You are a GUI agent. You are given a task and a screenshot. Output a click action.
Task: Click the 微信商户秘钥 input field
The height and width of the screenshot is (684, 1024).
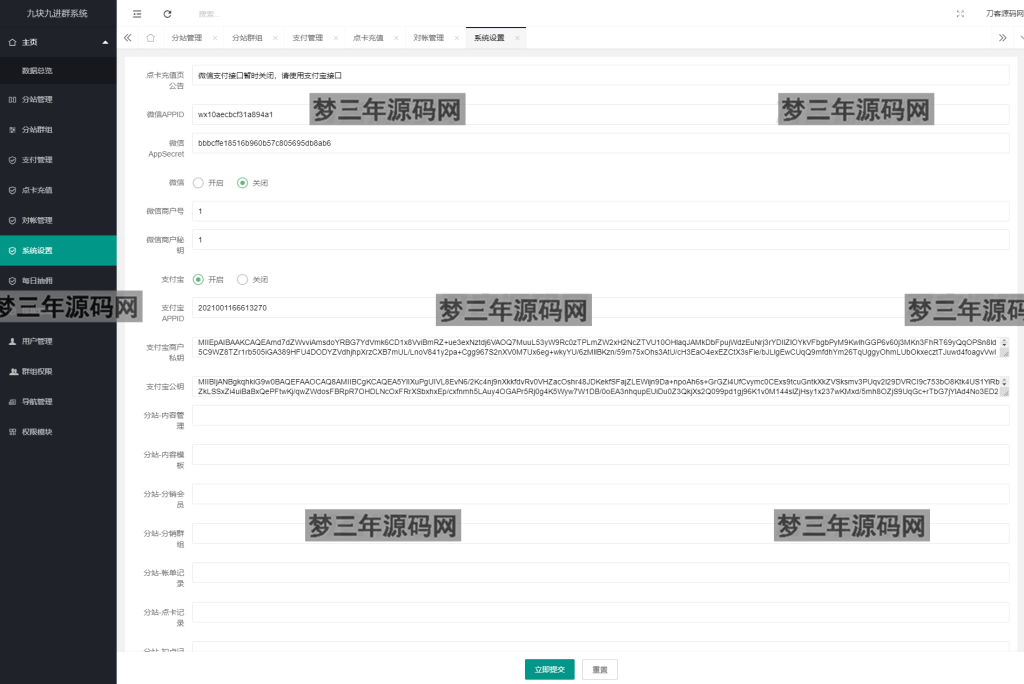pyautogui.click(x=601, y=240)
